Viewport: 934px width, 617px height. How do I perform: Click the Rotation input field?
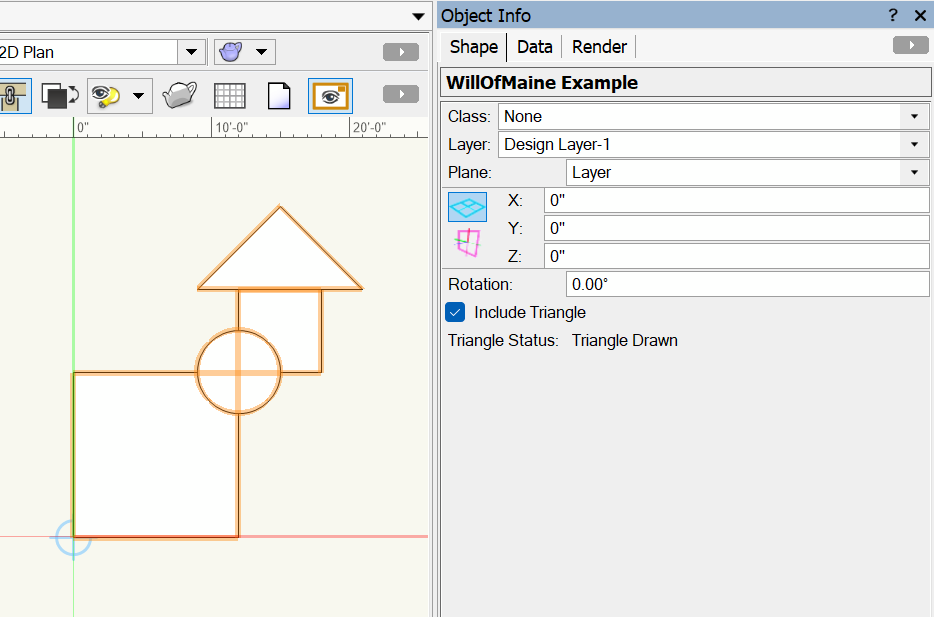click(747, 285)
